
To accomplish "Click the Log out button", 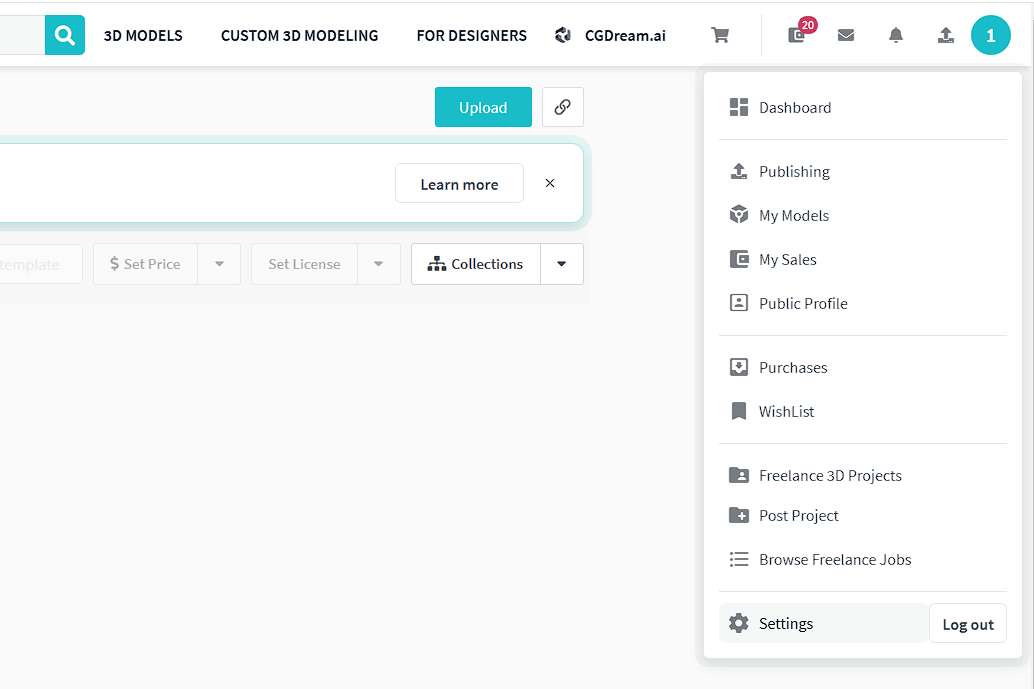I will click(x=967, y=624).
